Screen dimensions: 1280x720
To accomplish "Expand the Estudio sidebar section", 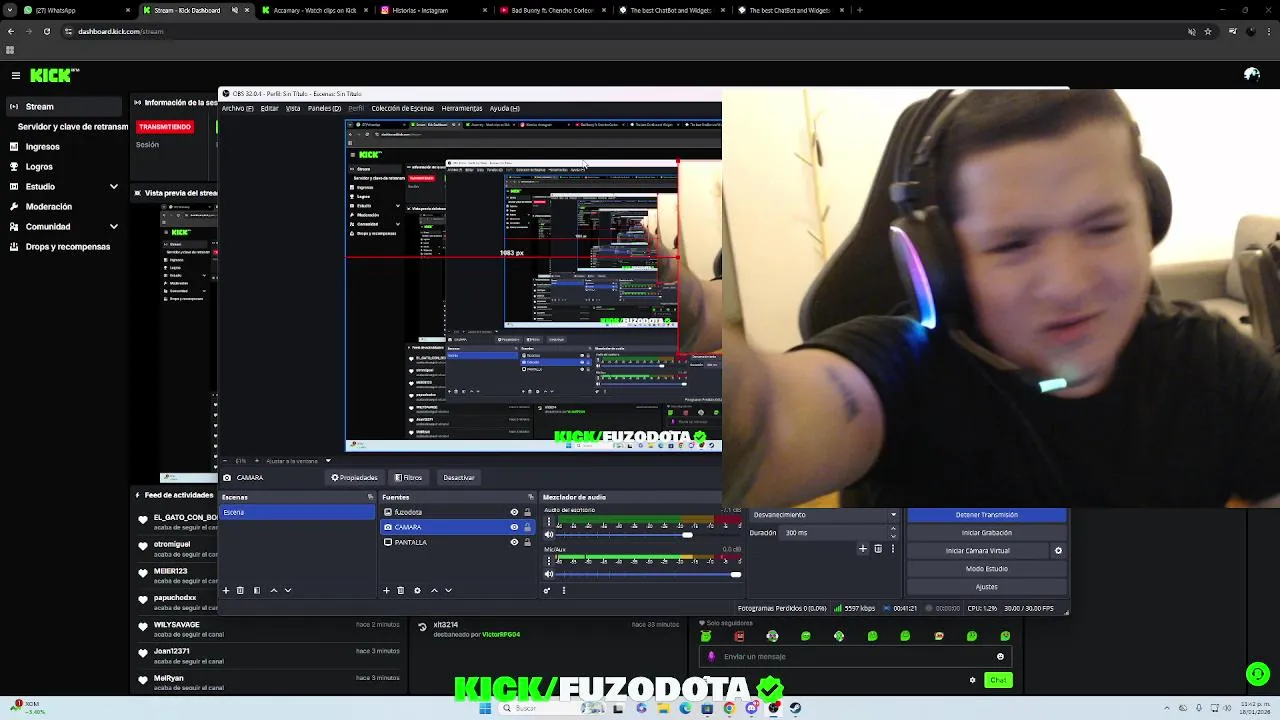I will click(x=113, y=186).
